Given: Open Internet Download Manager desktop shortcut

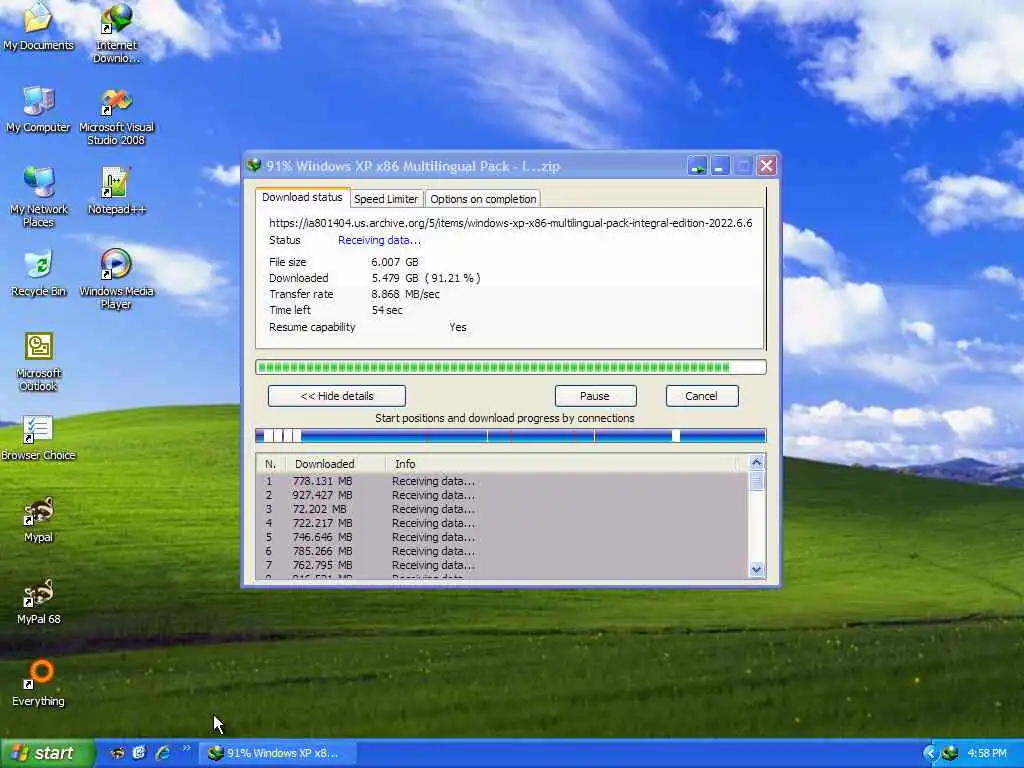Looking at the screenshot, I should pos(116,33).
